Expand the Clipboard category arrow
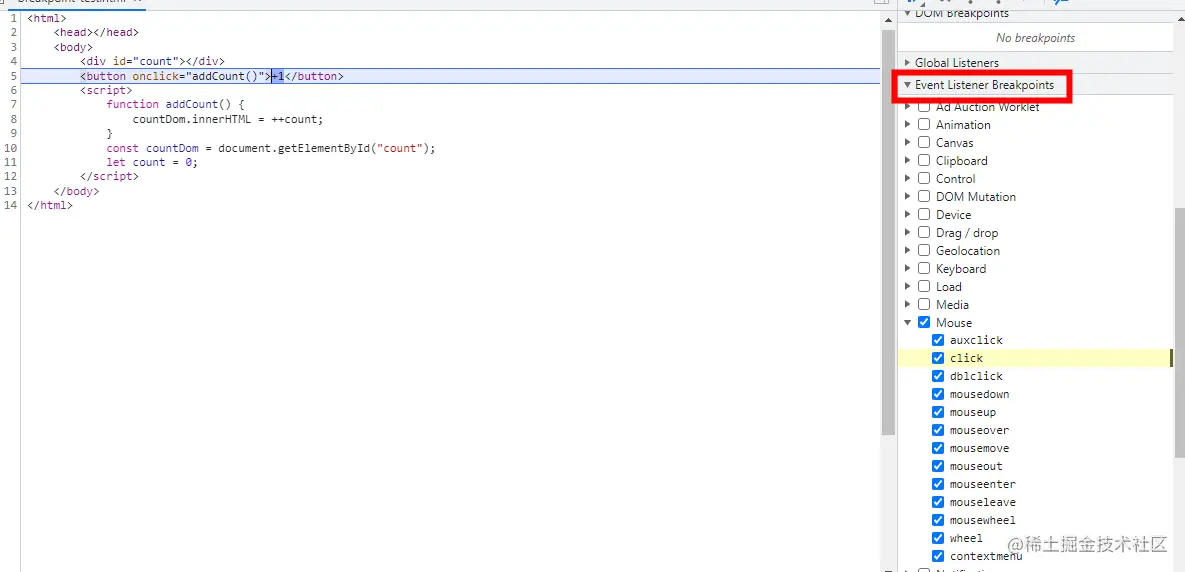The width and height of the screenshot is (1185, 572). point(908,161)
